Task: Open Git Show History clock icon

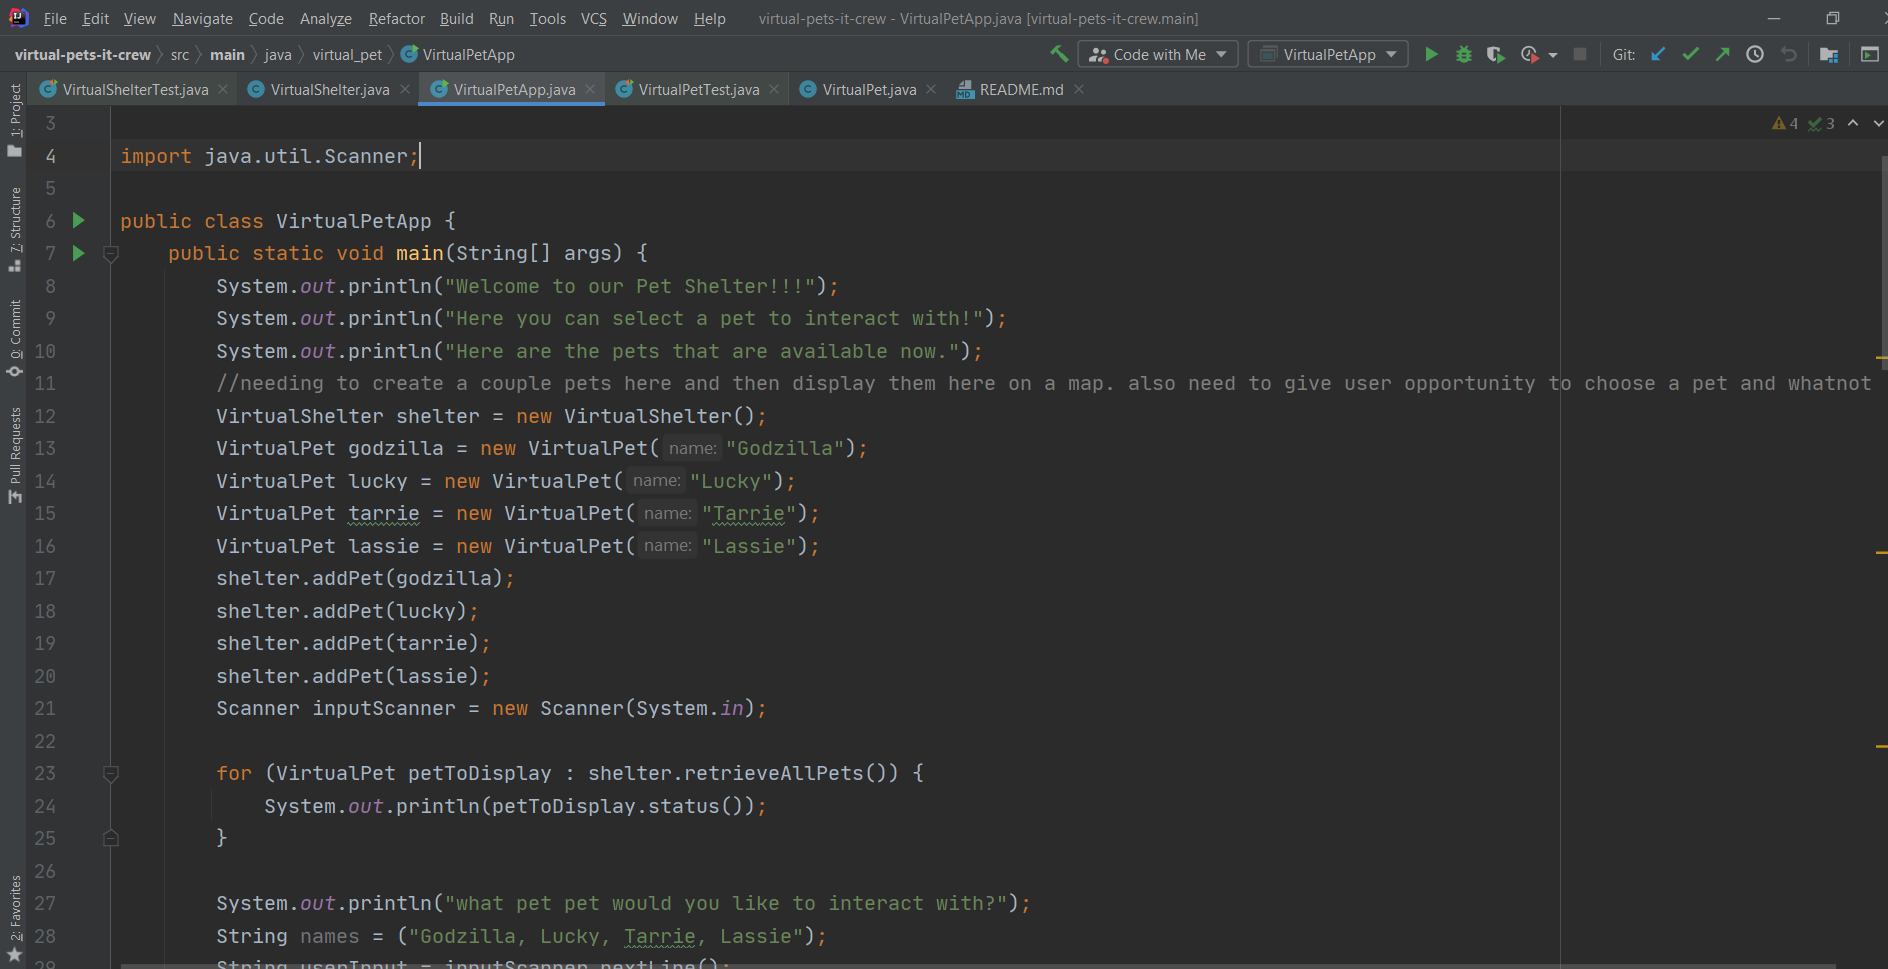Action: (x=1755, y=54)
